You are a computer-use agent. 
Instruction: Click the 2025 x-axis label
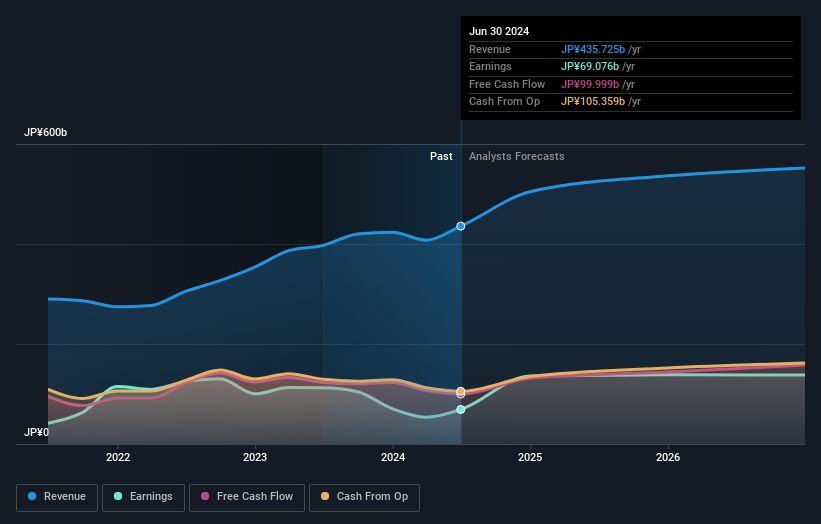[530, 457]
